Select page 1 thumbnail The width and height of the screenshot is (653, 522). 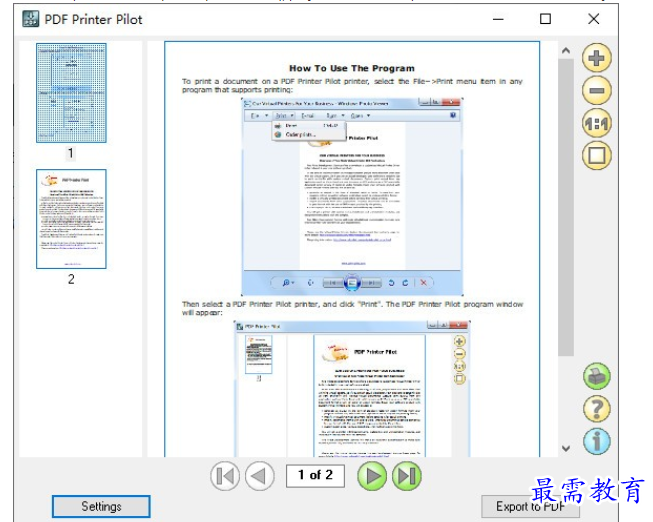pos(71,93)
